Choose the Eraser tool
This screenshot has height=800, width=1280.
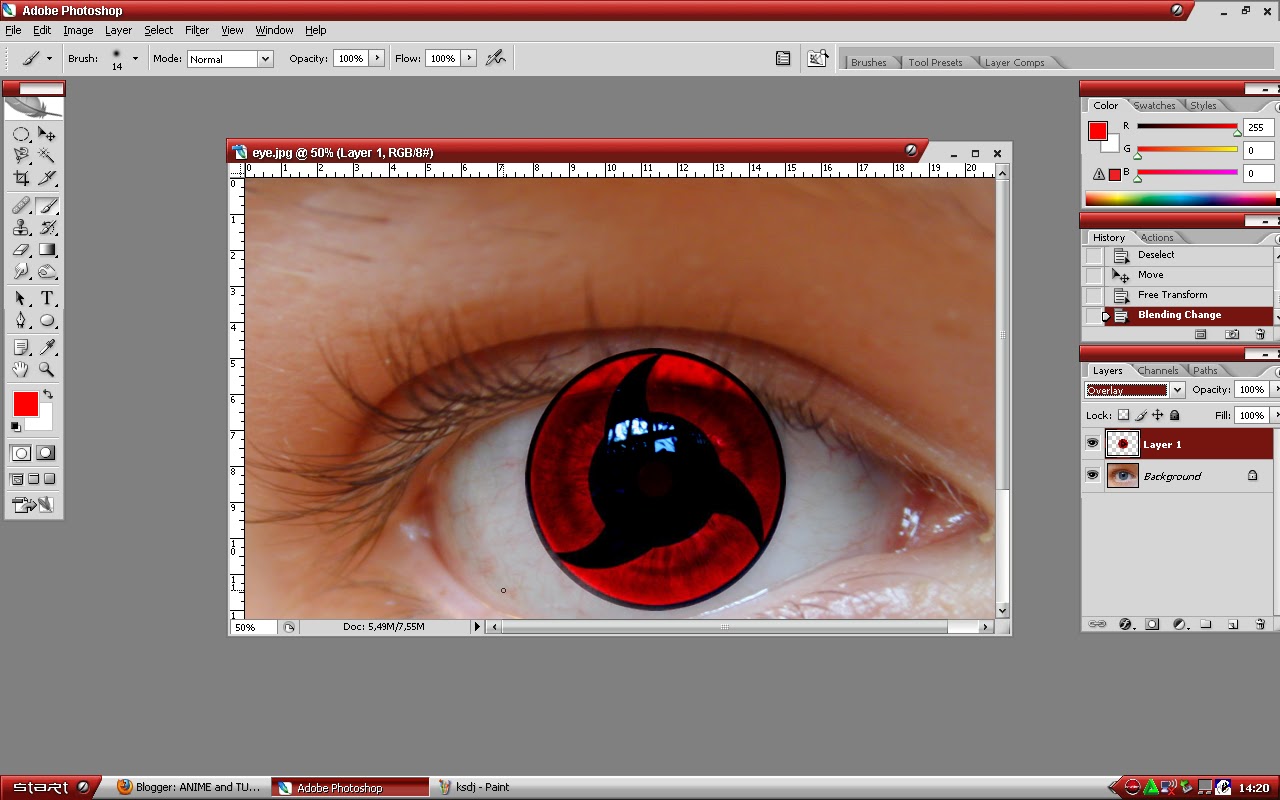pyautogui.click(x=21, y=250)
